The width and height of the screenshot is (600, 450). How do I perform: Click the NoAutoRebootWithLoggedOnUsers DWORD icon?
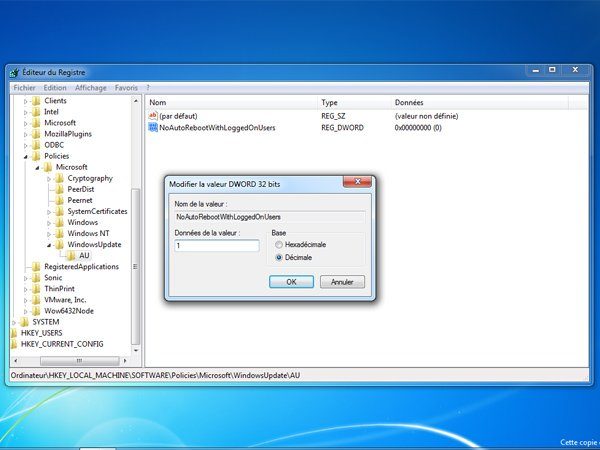point(153,127)
